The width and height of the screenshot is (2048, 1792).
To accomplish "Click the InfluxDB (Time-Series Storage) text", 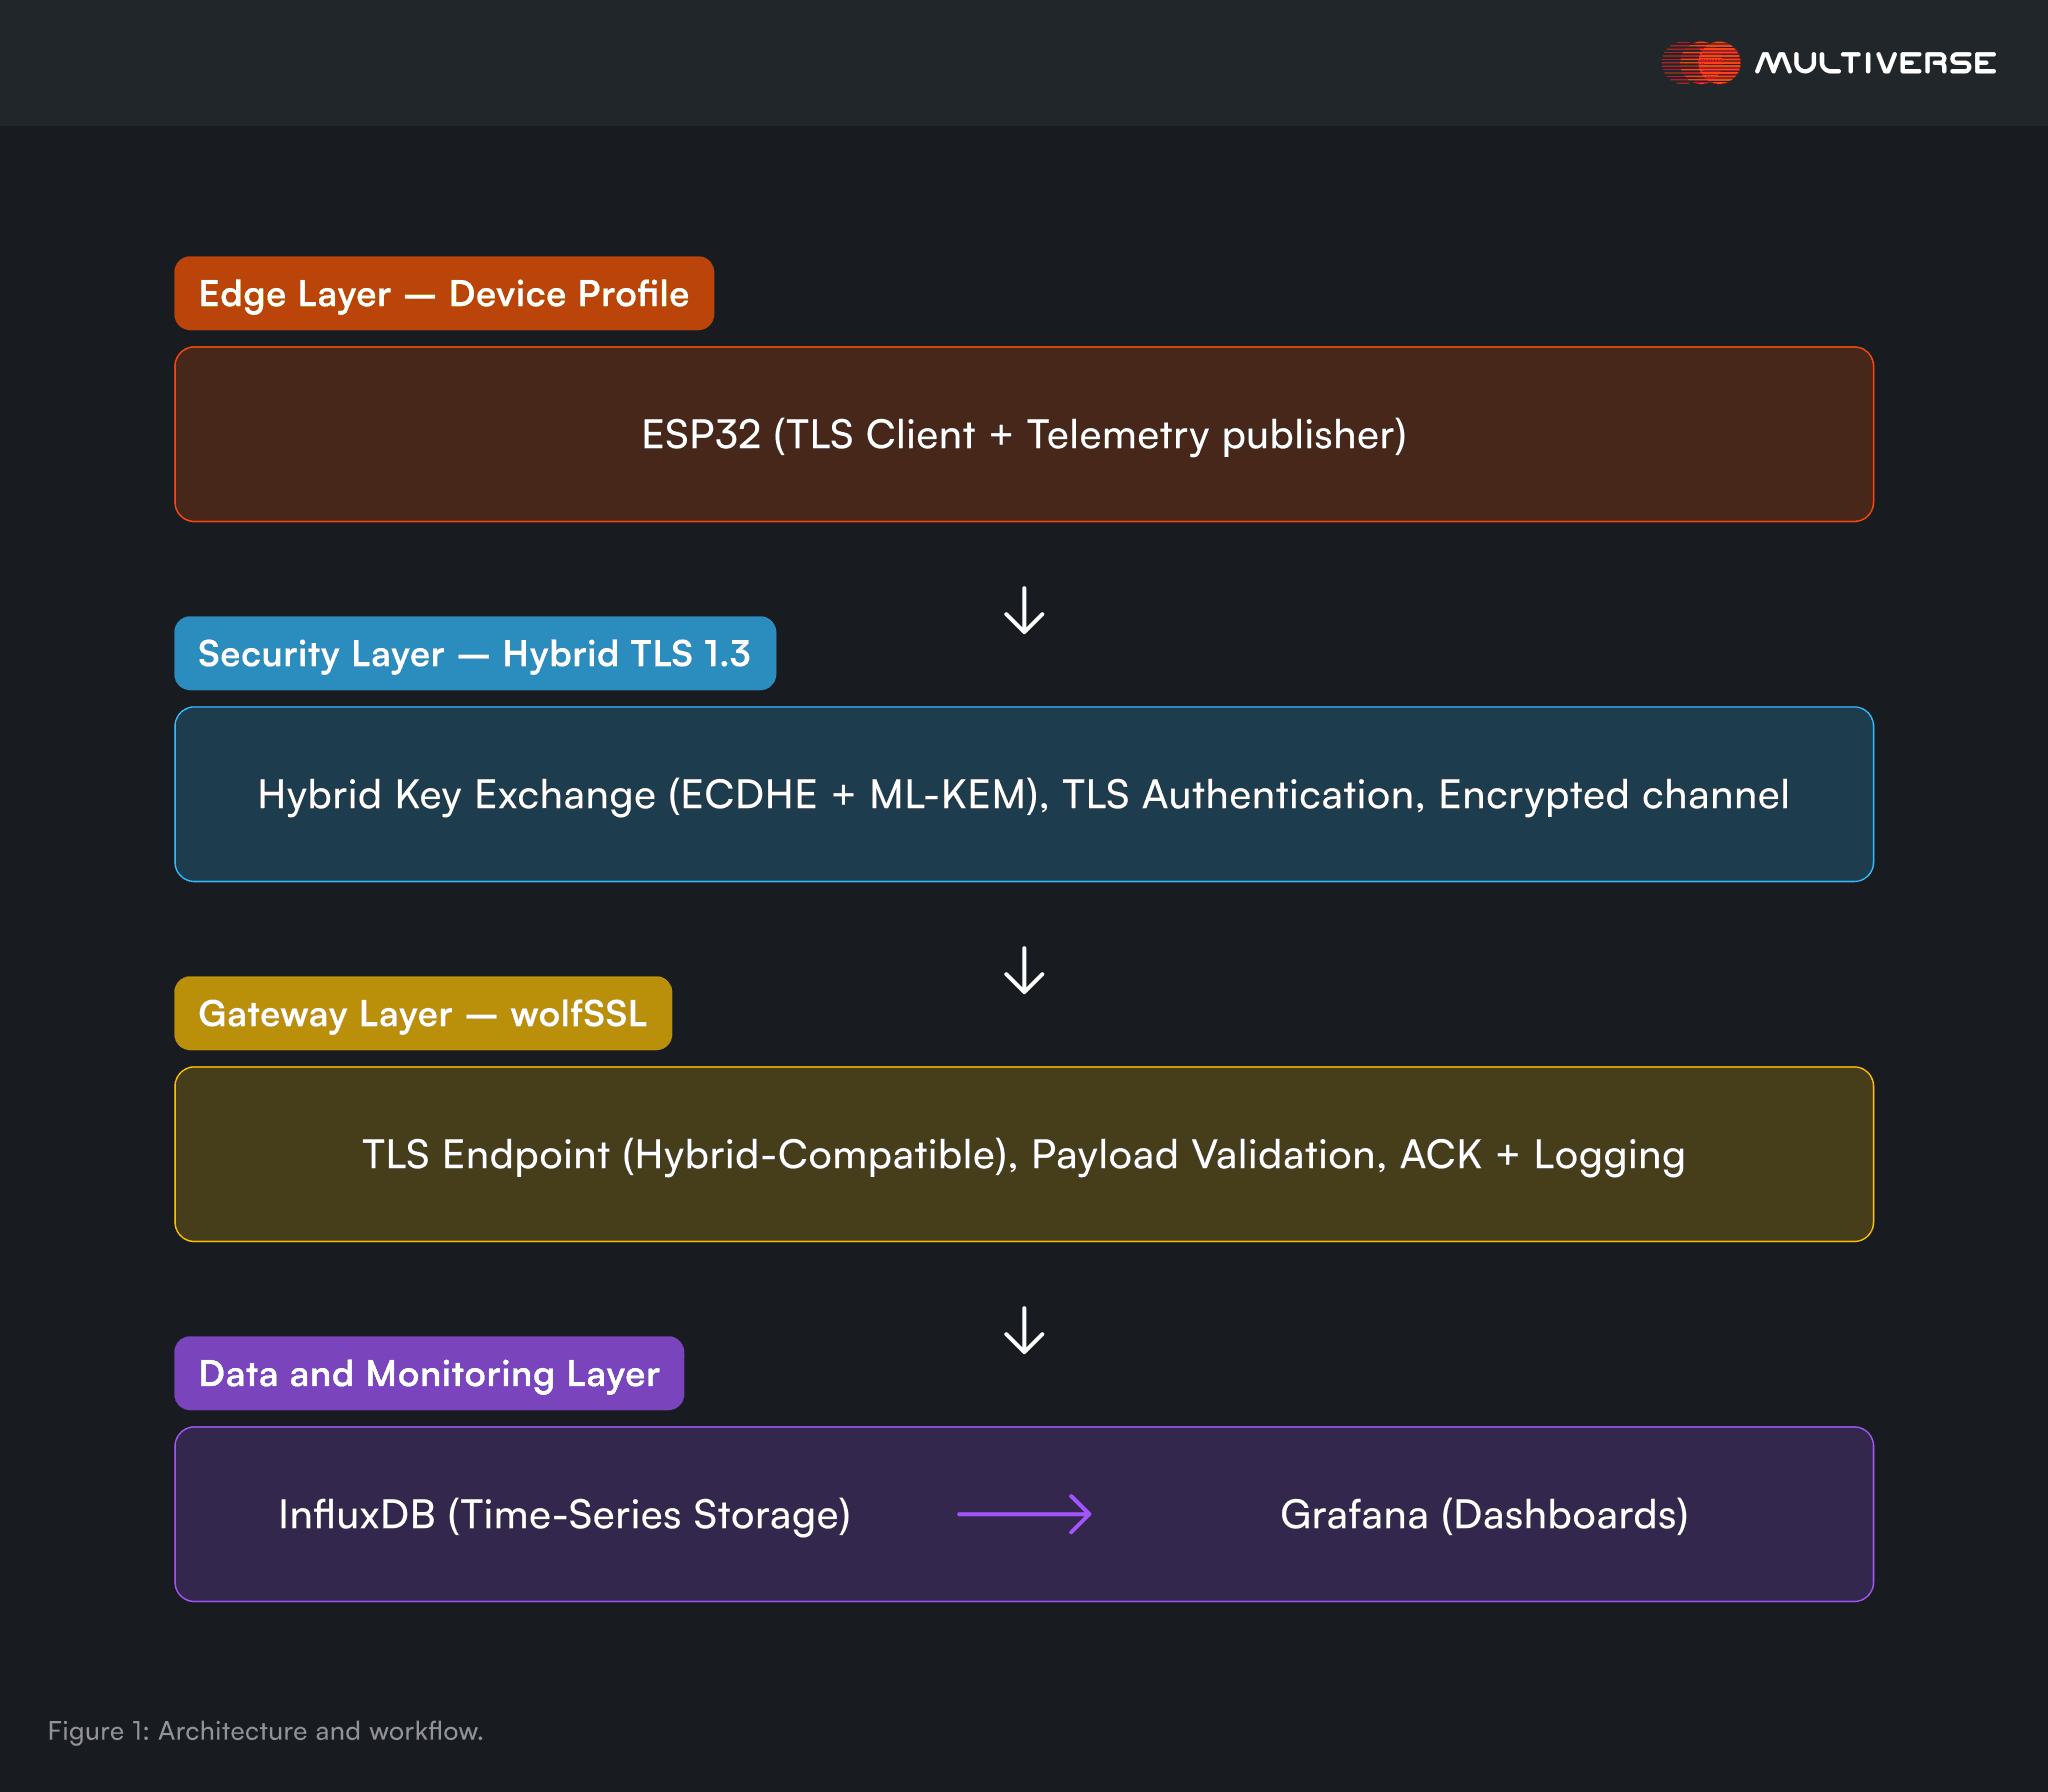I will [565, 1514].
